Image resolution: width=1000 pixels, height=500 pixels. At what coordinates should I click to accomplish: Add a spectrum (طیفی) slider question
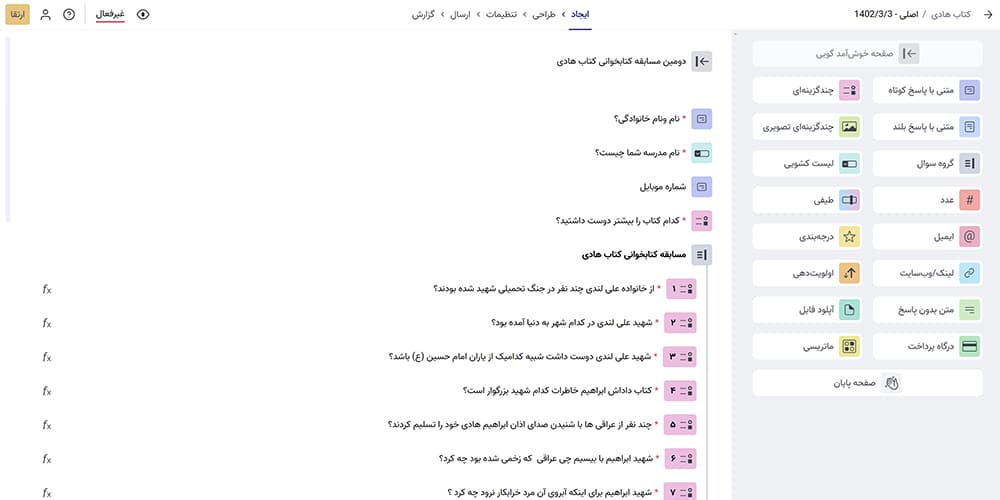pos(849,200)
